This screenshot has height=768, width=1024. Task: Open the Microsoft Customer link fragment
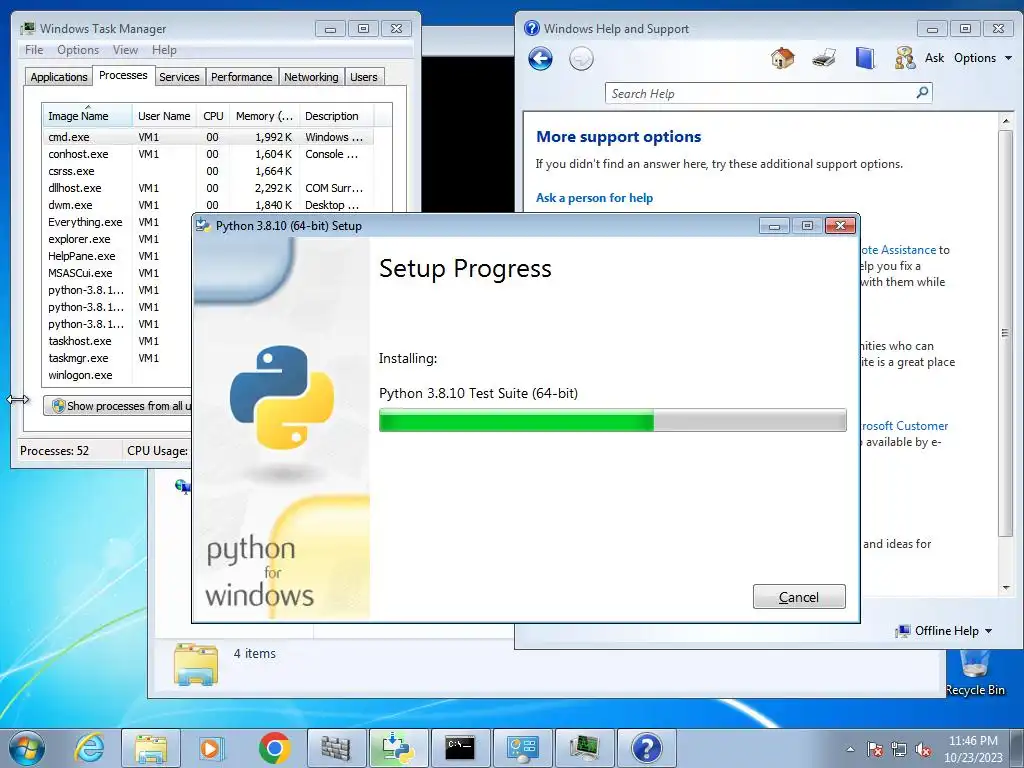point(904,426)
